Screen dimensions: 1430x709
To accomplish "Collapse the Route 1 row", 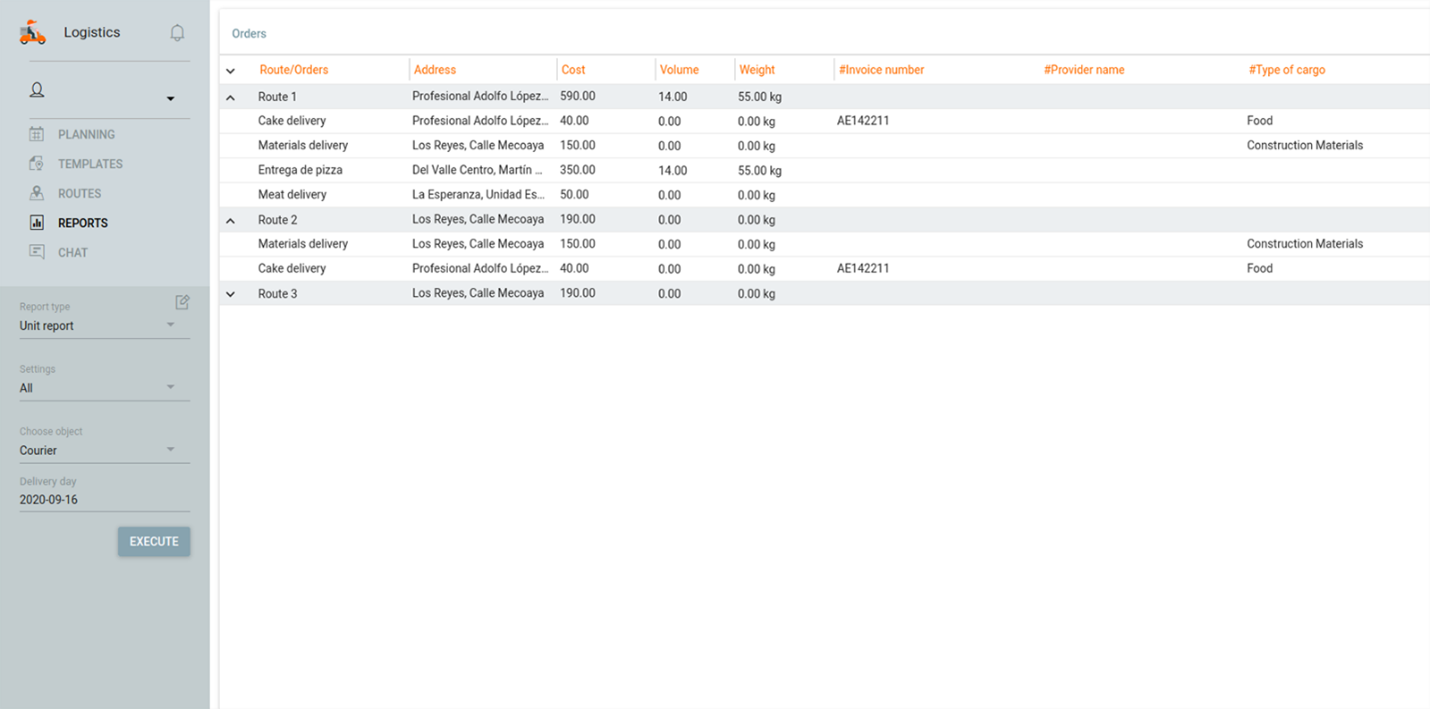I will click(231, 98).
